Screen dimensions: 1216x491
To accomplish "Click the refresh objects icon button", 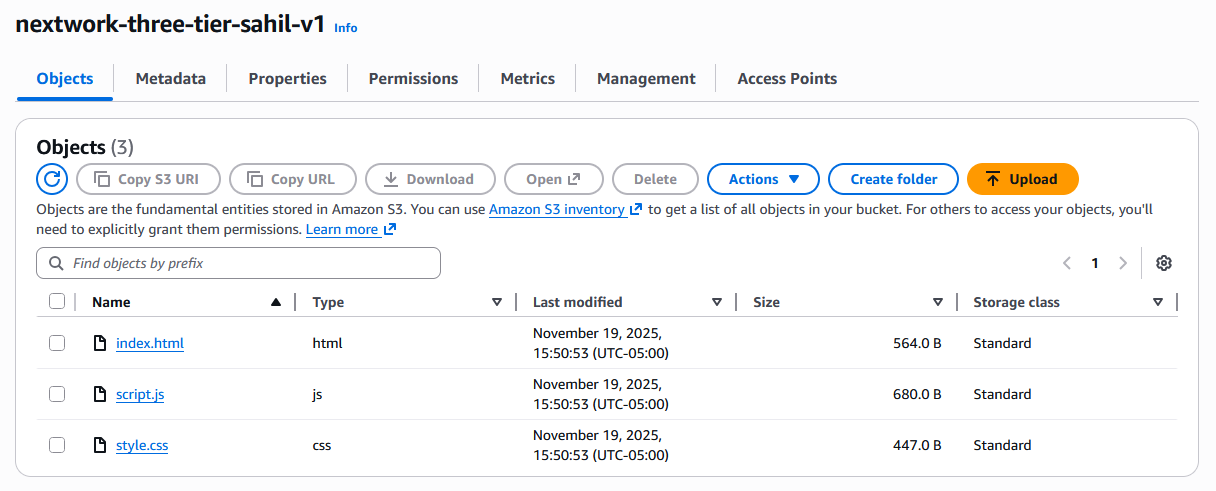I will tap(52, 179).
